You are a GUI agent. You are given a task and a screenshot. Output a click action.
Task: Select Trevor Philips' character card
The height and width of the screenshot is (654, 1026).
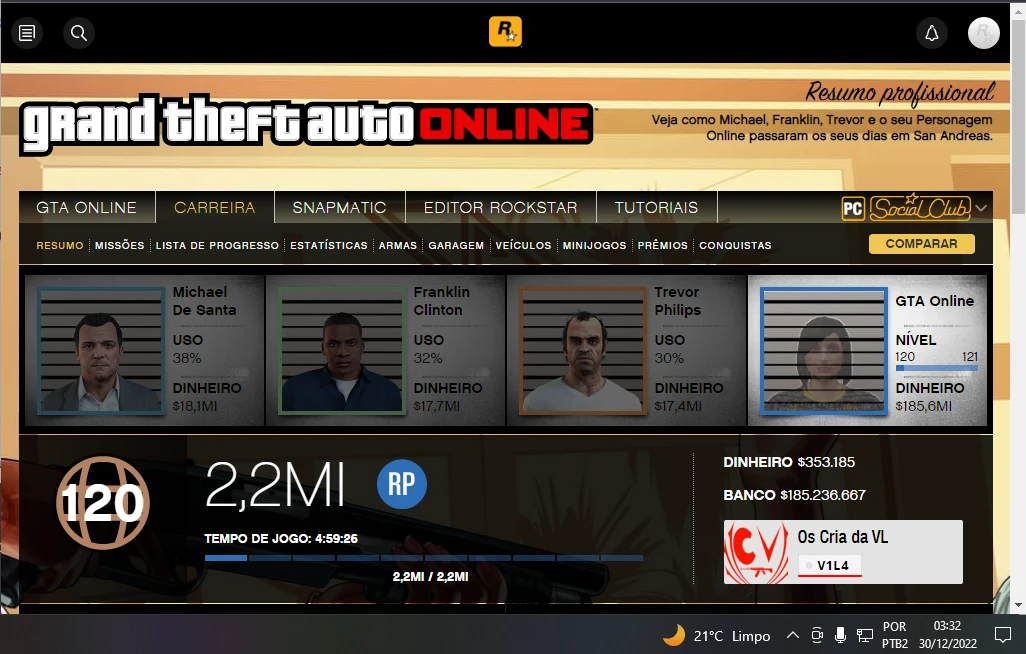pos(626,350)
